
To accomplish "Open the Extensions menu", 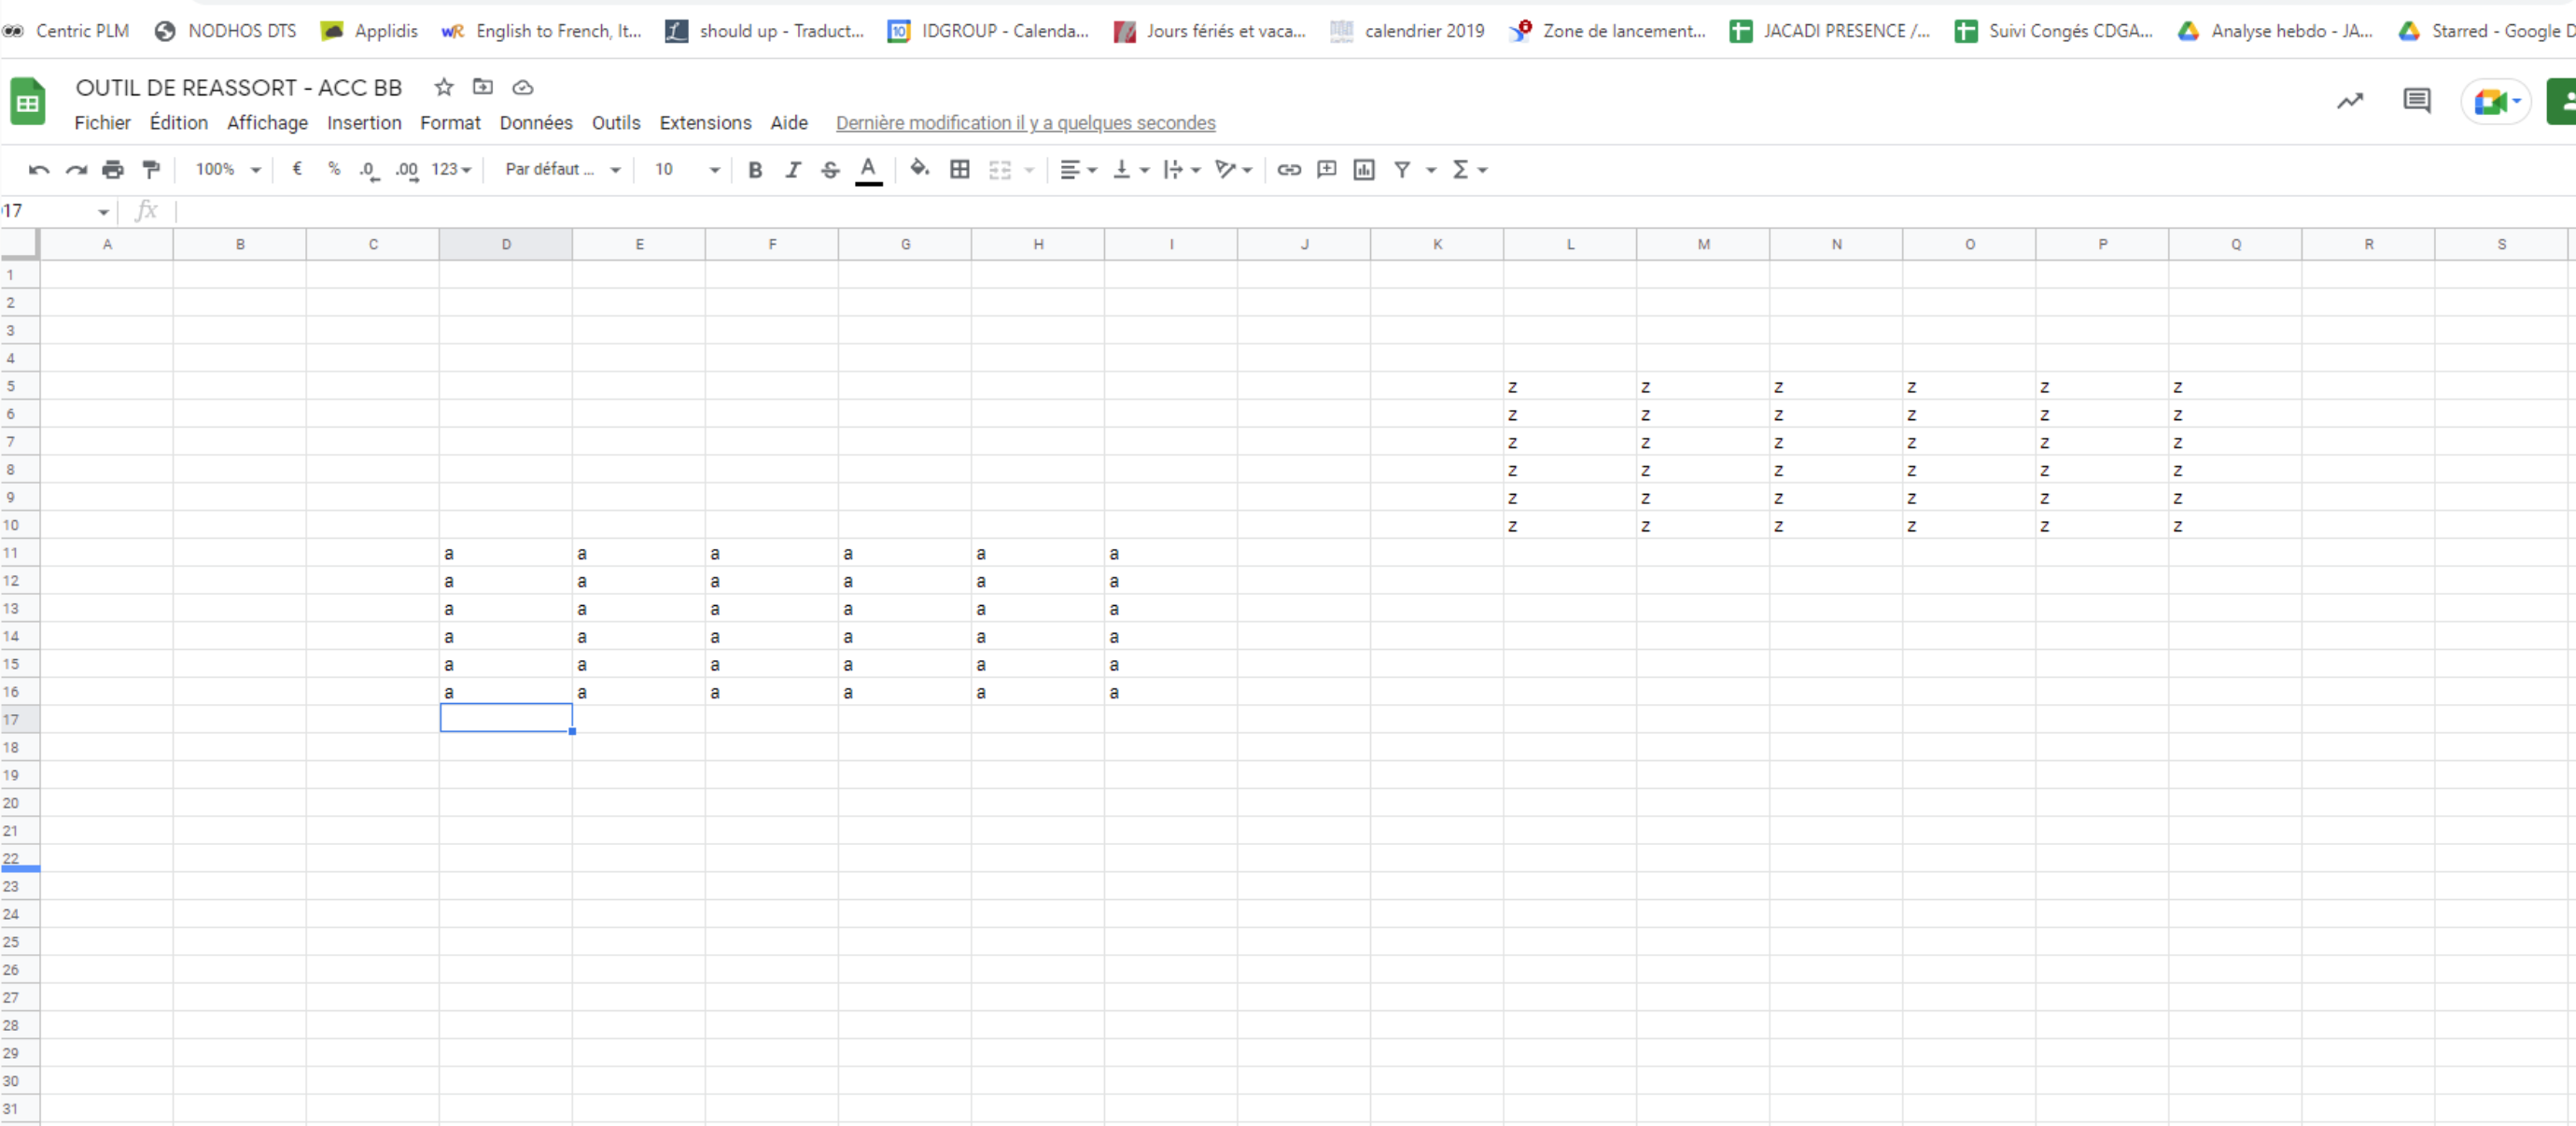I will (x=704, y=123).
